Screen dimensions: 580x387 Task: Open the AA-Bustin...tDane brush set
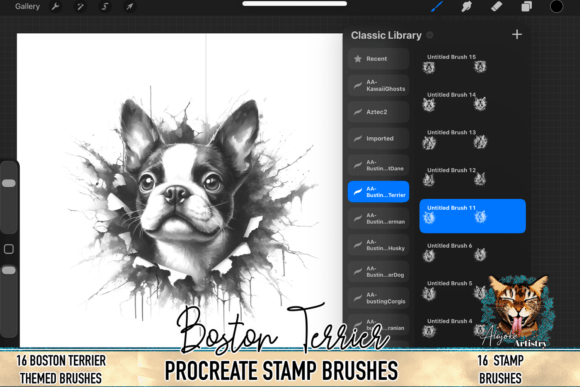click(378, 165)
